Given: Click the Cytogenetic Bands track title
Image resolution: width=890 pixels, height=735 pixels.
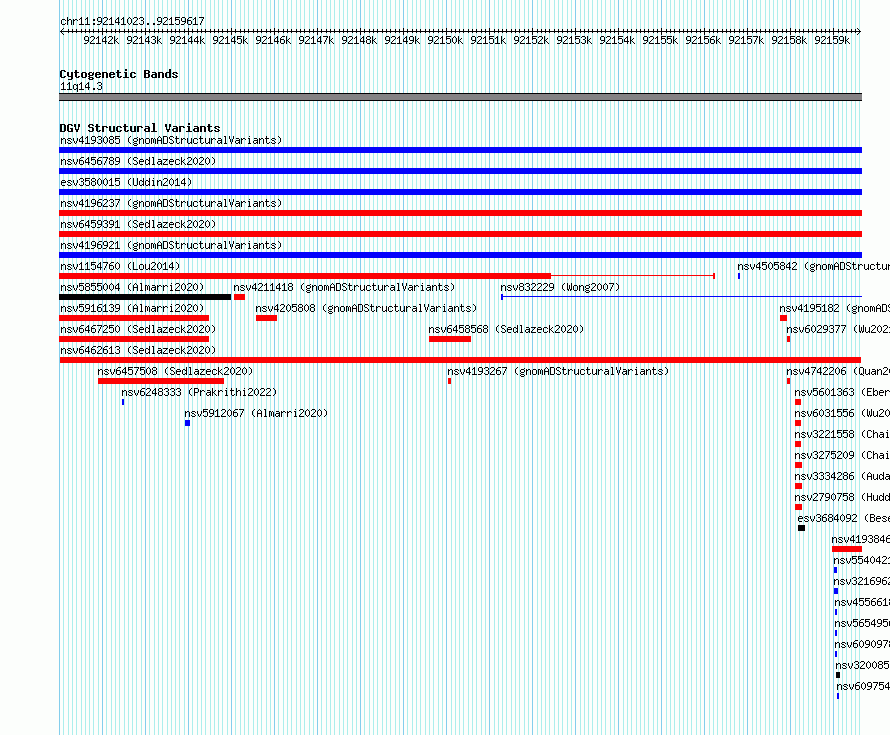Looking at the screenshot, I should (x=119, y=74).
